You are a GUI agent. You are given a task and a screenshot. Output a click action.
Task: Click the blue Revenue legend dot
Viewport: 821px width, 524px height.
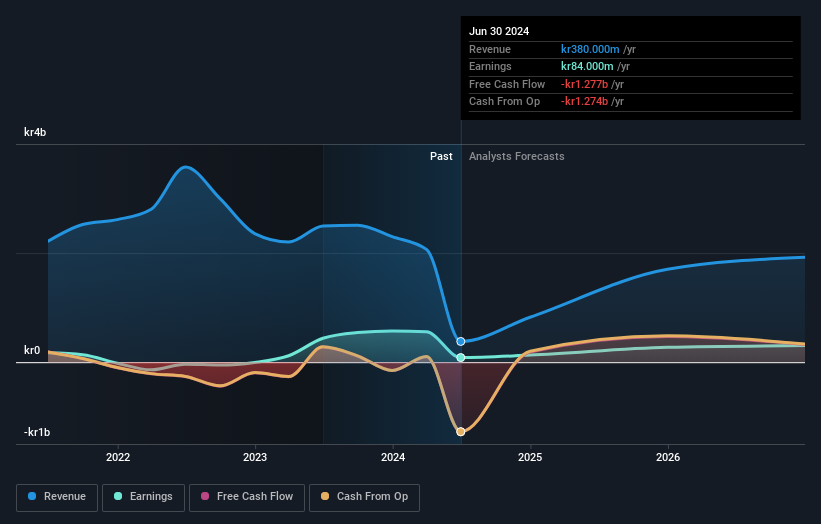coord(32,496)
